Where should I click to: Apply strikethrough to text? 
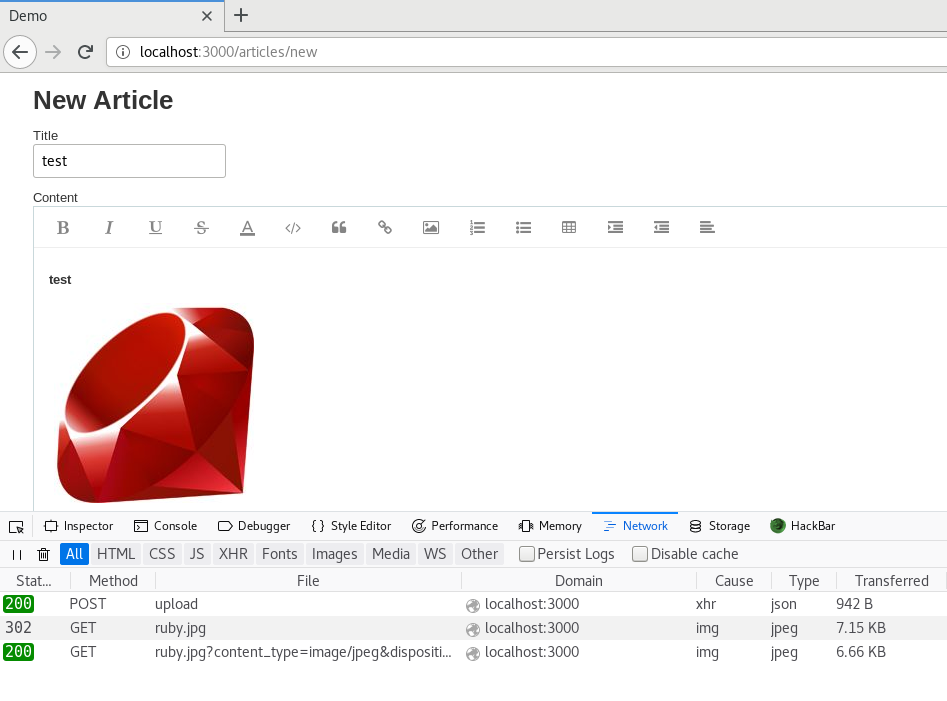pyautogui.click(x=201, y=228)
